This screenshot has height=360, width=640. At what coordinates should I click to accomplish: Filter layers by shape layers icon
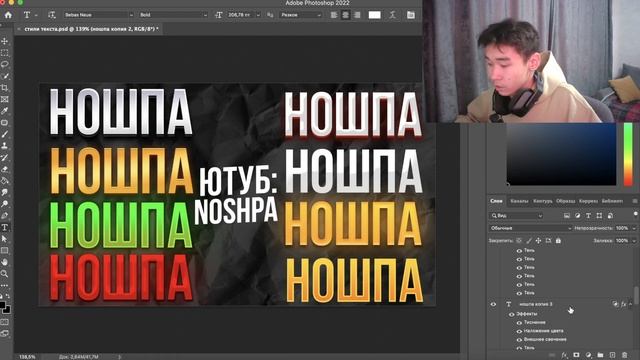point(599,216)
